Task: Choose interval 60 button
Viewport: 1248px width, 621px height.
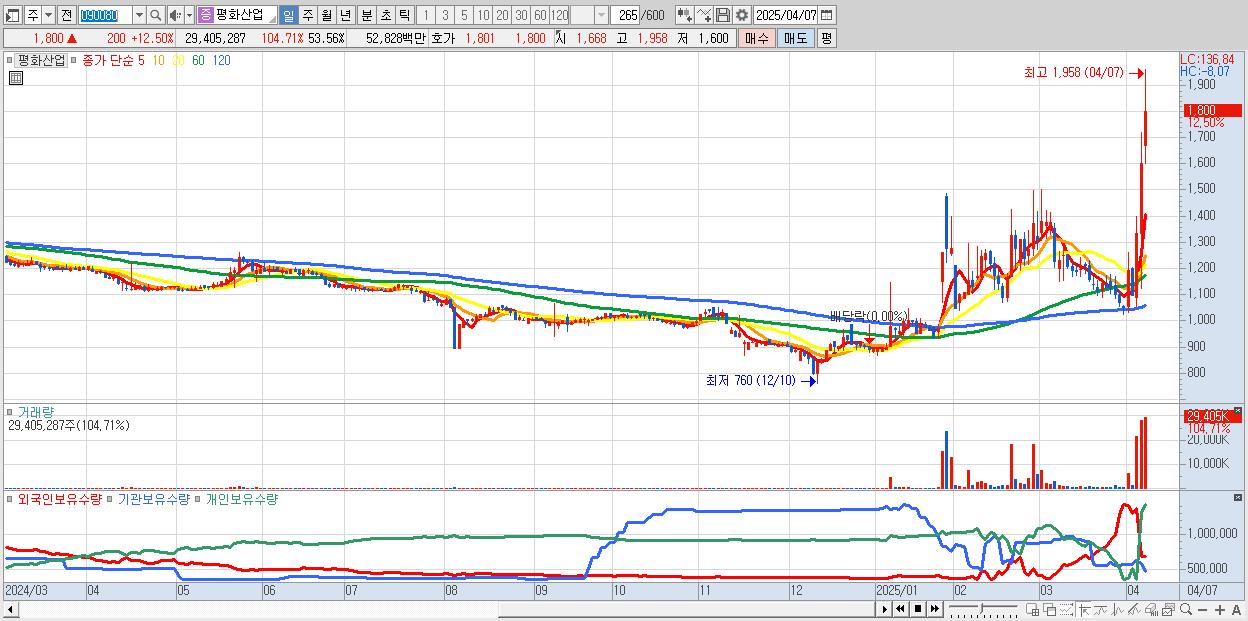Action: click(540, 15)
